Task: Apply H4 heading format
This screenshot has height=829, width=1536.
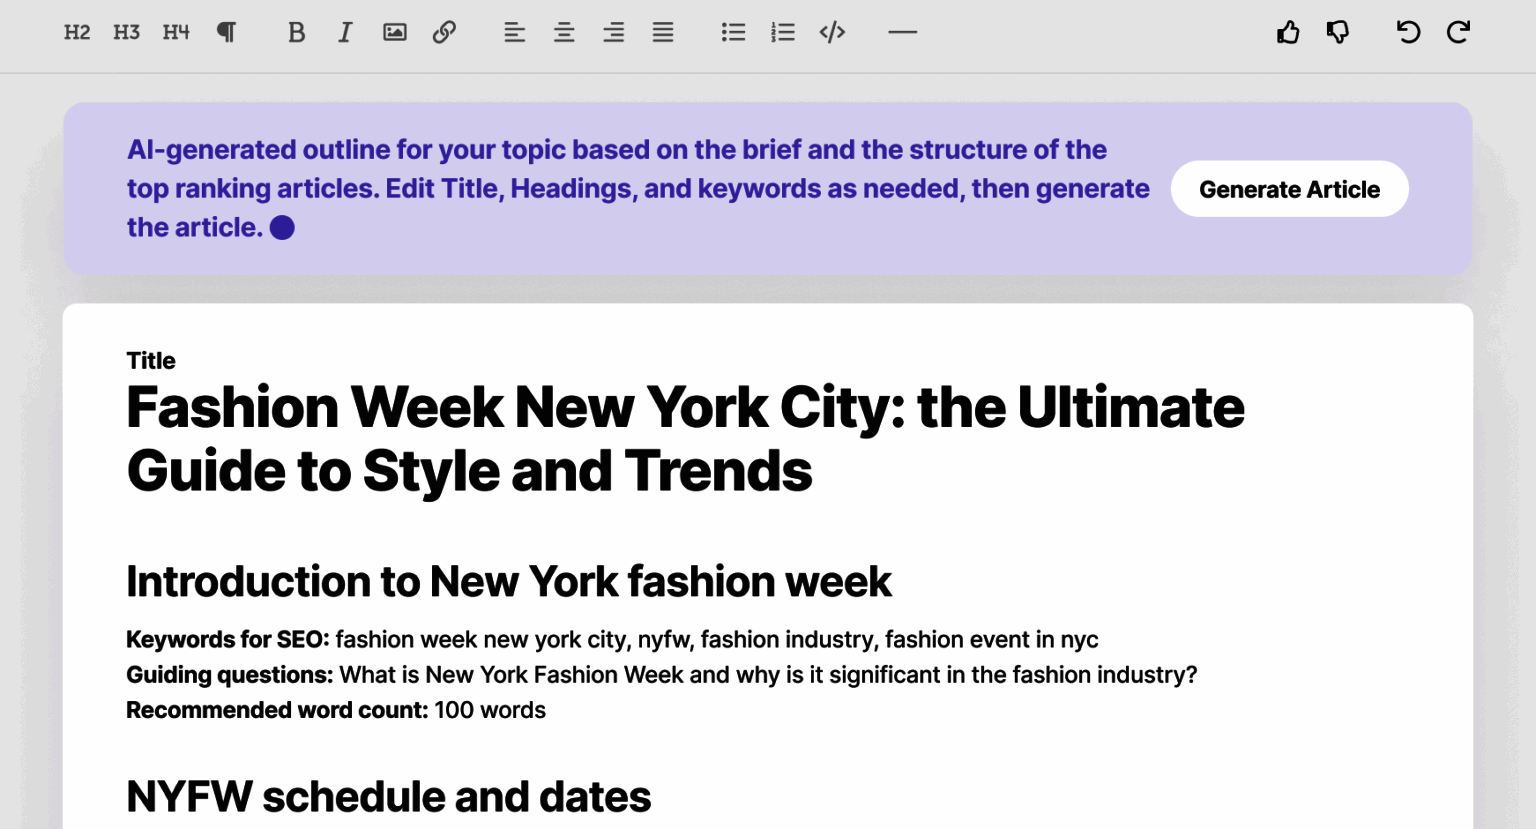Action: (176, 32)
